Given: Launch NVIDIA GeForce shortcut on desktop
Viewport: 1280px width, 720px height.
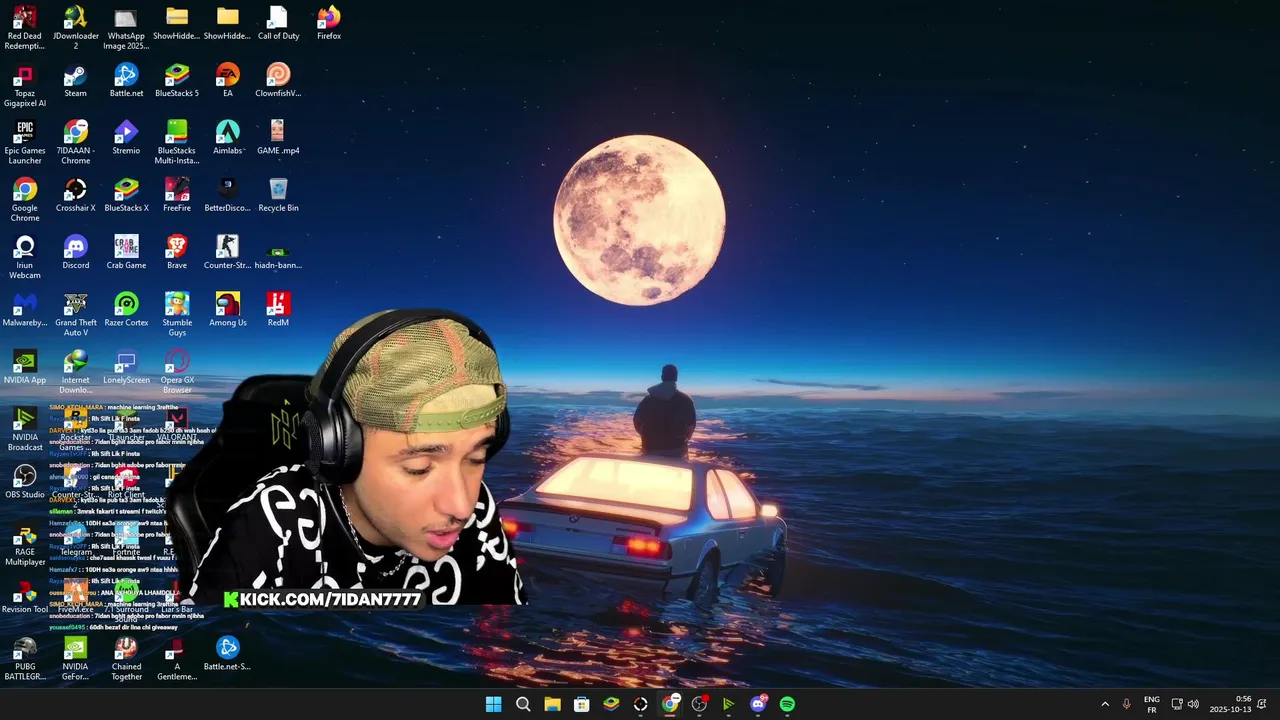Looking at the screenshot, I should click(x=76, y=659).
